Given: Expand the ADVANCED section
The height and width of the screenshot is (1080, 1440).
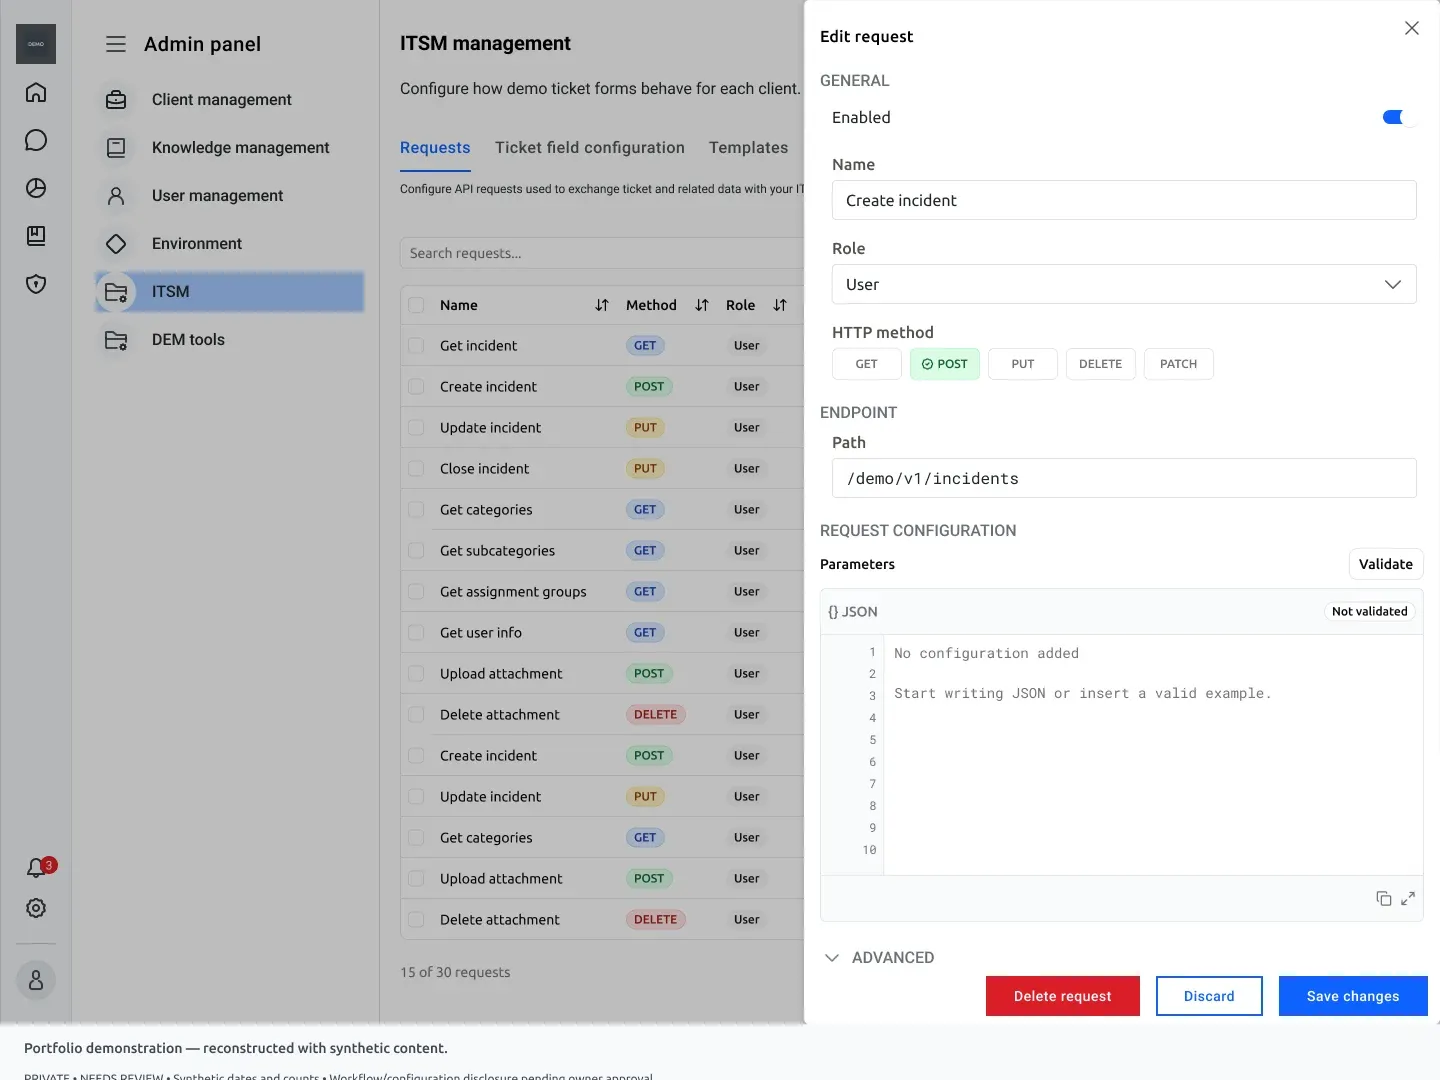Looking at the screenshot, I should click(879, 958).
